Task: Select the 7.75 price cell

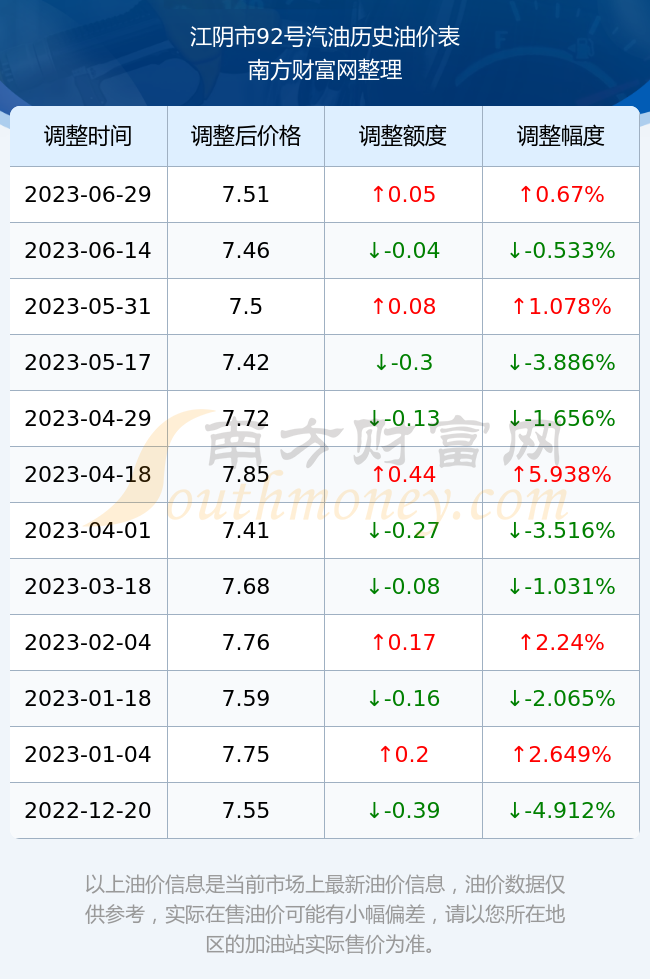Action: point(246,754)
